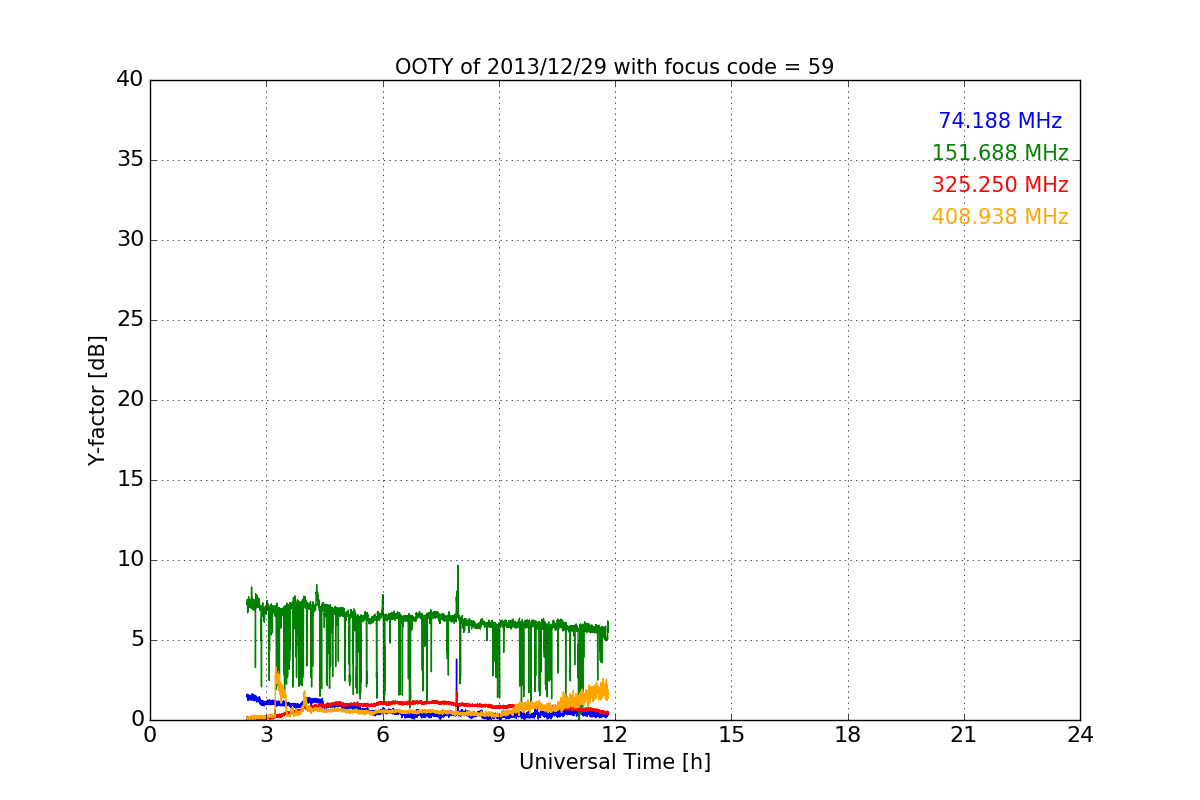The image size is (1200, 800).
Task: Click the plot title mentioning OOTY 2013/12/29
Action: pos(614,67)
